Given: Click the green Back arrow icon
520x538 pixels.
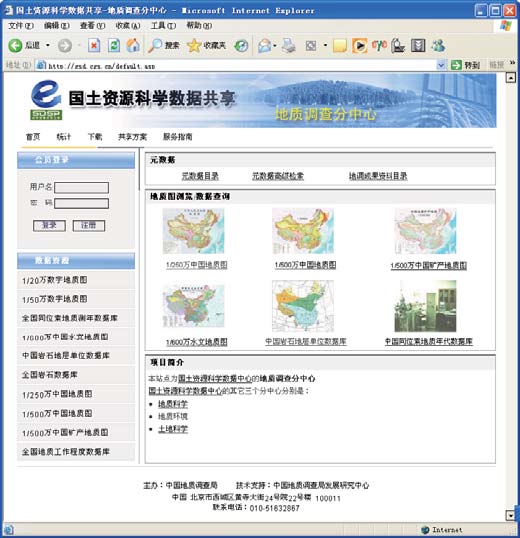Looking at the screenshot, I should [15, 45].
